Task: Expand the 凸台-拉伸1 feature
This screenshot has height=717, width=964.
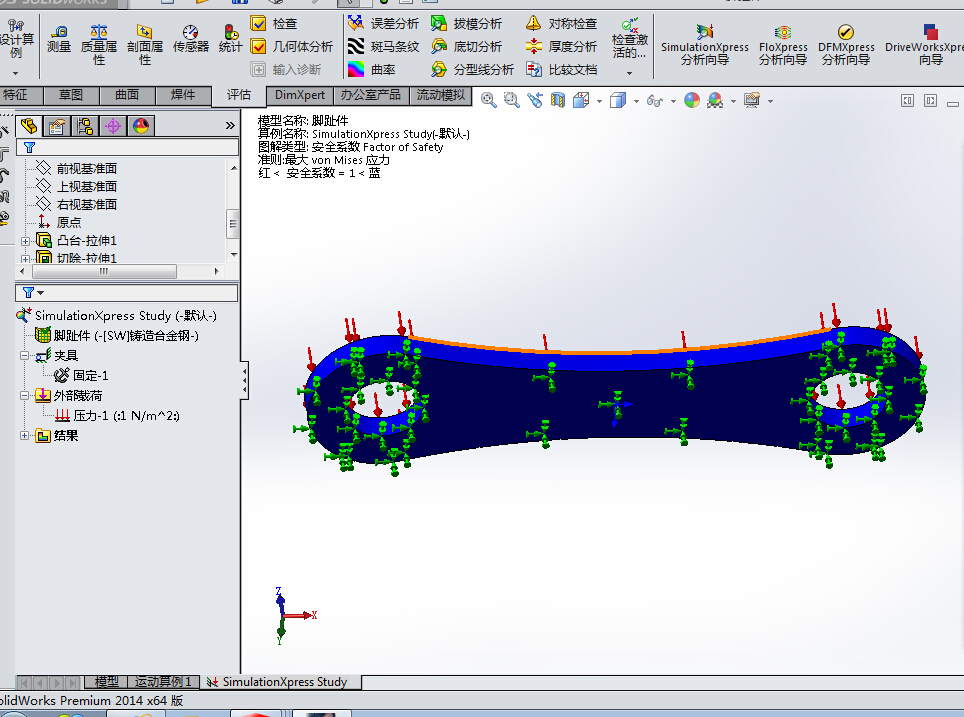Action: pos(25,241)
